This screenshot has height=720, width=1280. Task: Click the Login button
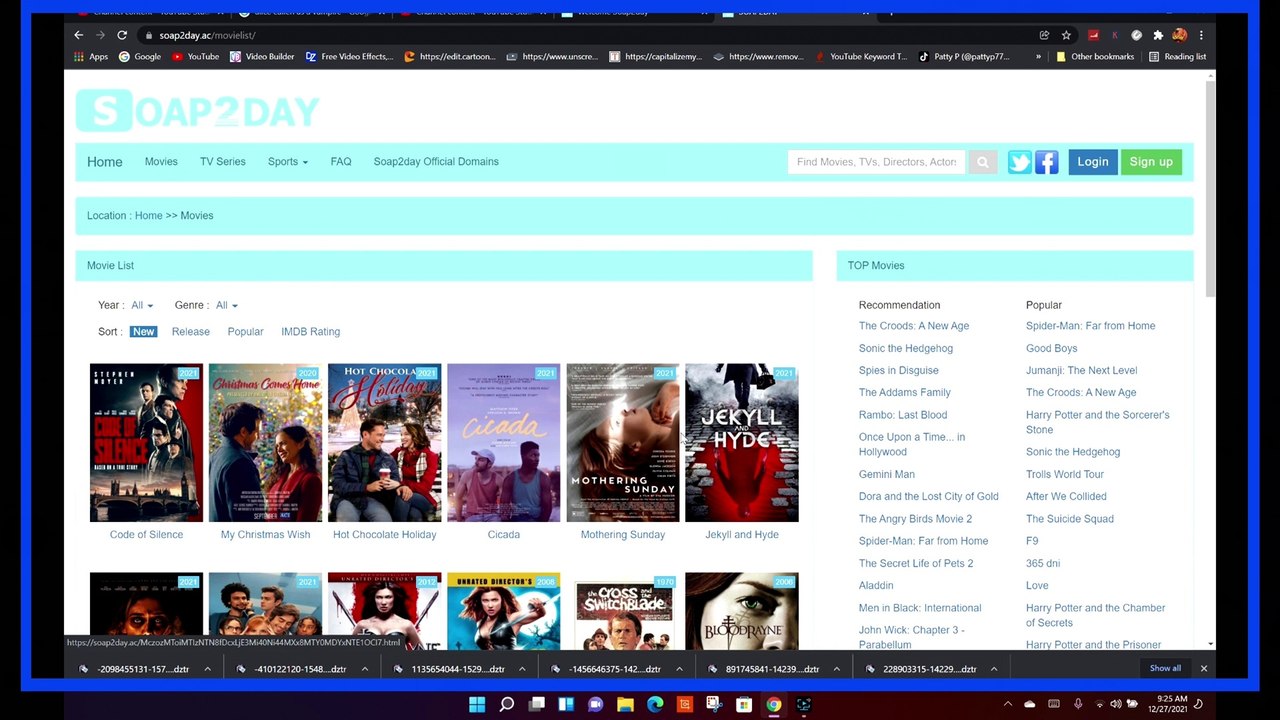(1093, 162)
